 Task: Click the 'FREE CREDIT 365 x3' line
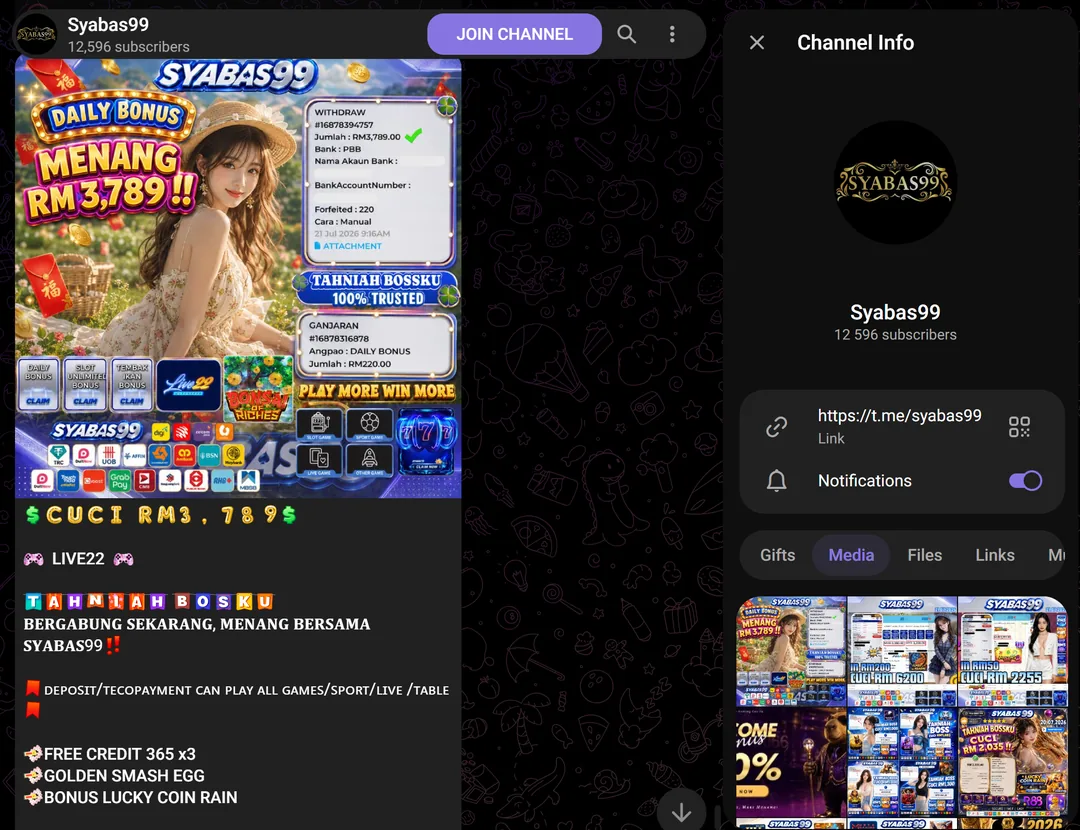[x=119, y=754]
